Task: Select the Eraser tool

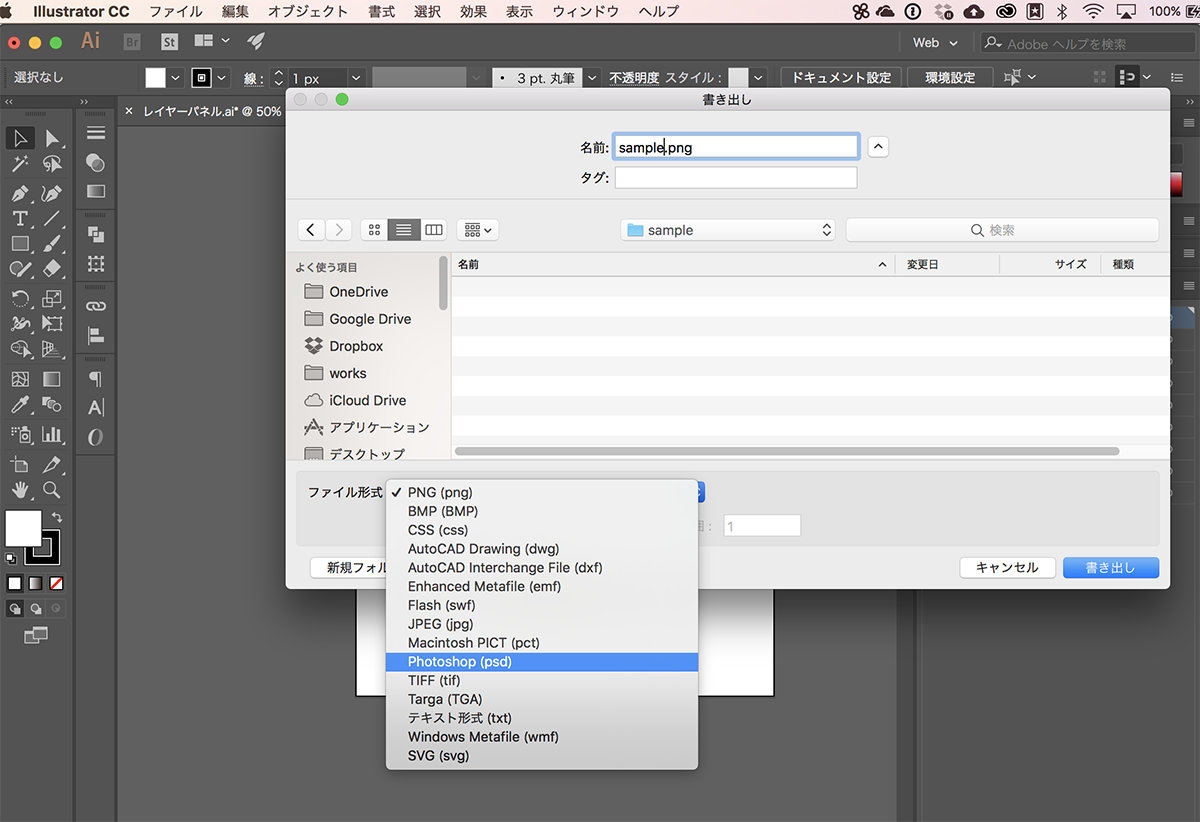Action: 52,268
